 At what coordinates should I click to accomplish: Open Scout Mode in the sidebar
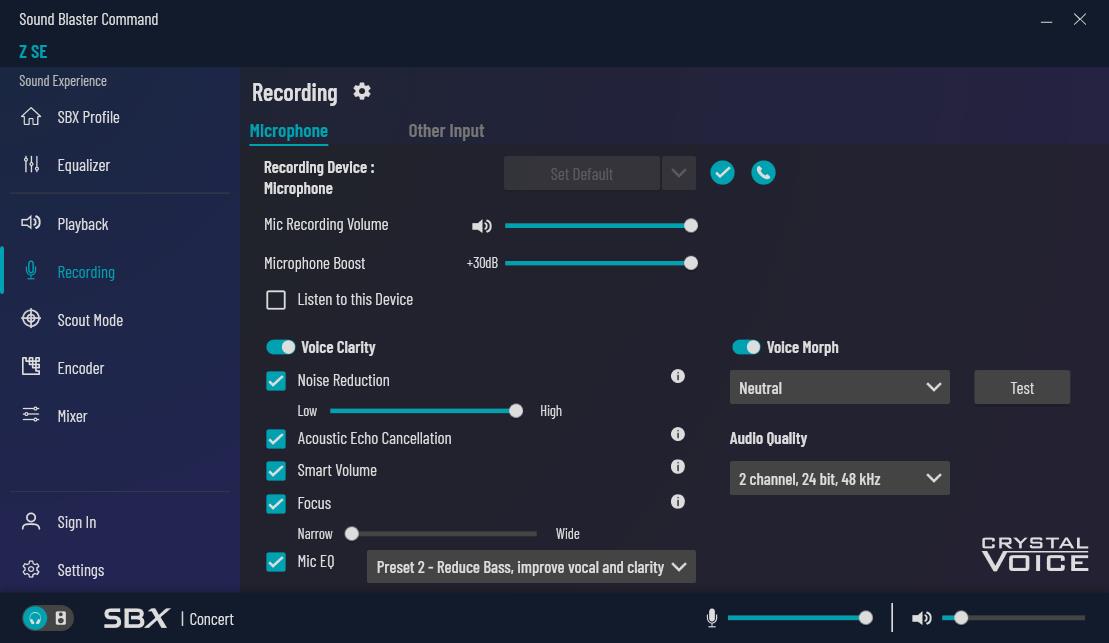(x=89, y=320)
